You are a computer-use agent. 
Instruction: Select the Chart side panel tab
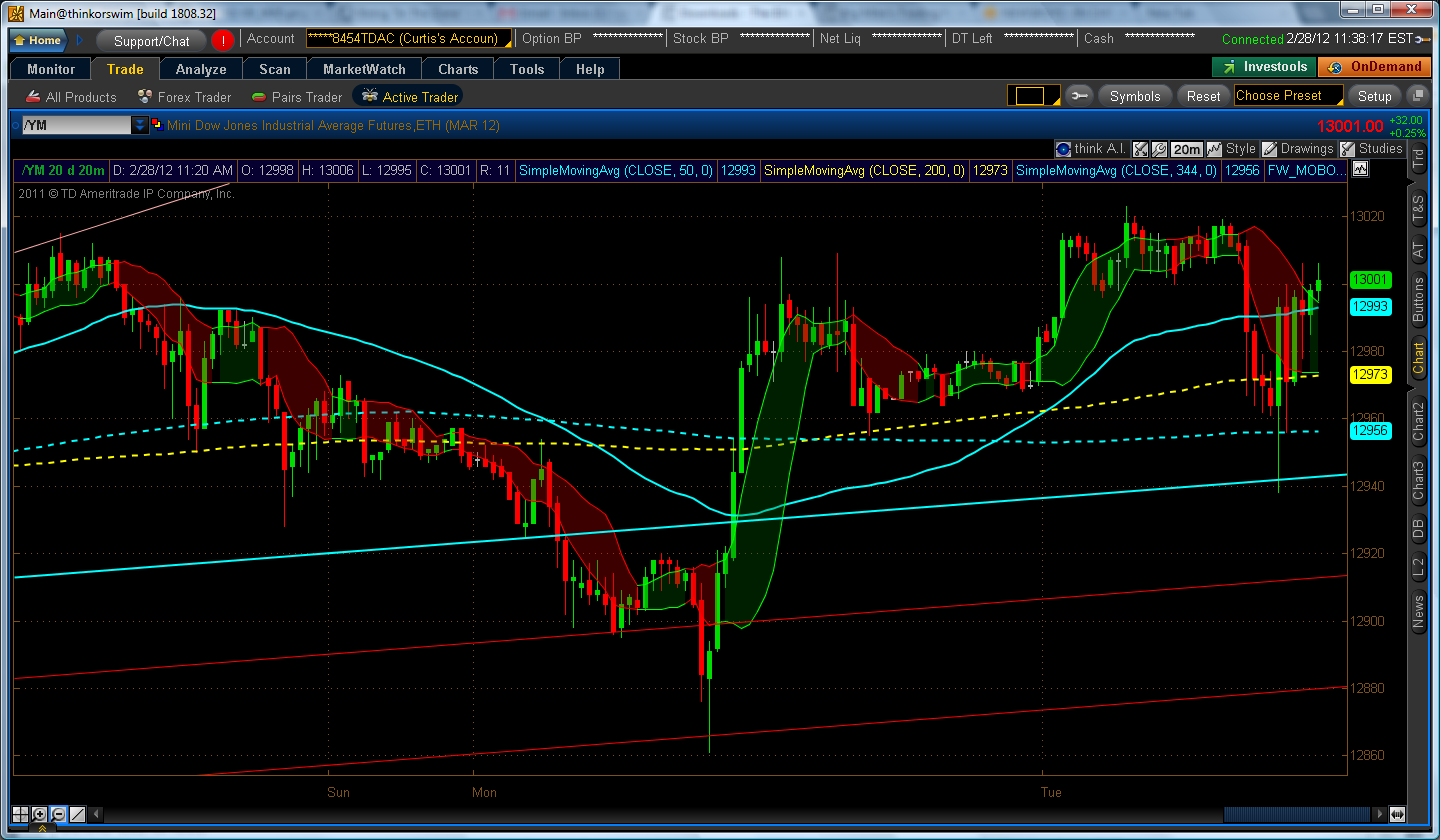tap(1418, 358)
